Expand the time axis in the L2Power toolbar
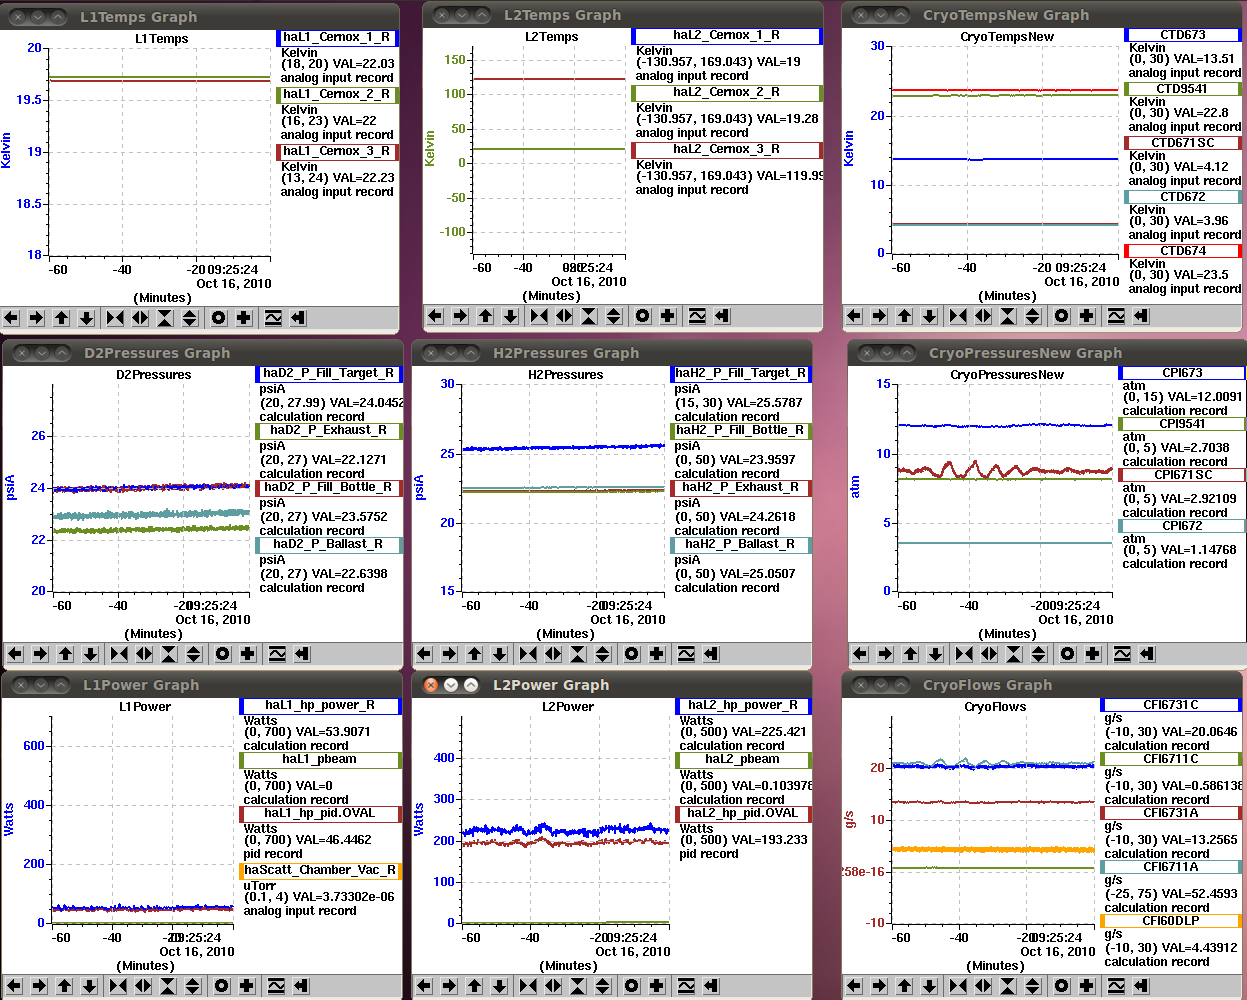The image size is (1247, 1000). pyautogui.click(x=553, y=986)
